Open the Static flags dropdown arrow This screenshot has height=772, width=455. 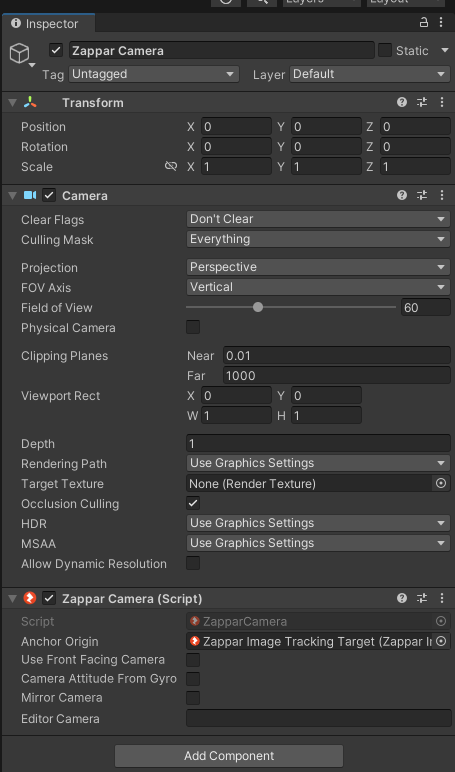pos(445,50)
